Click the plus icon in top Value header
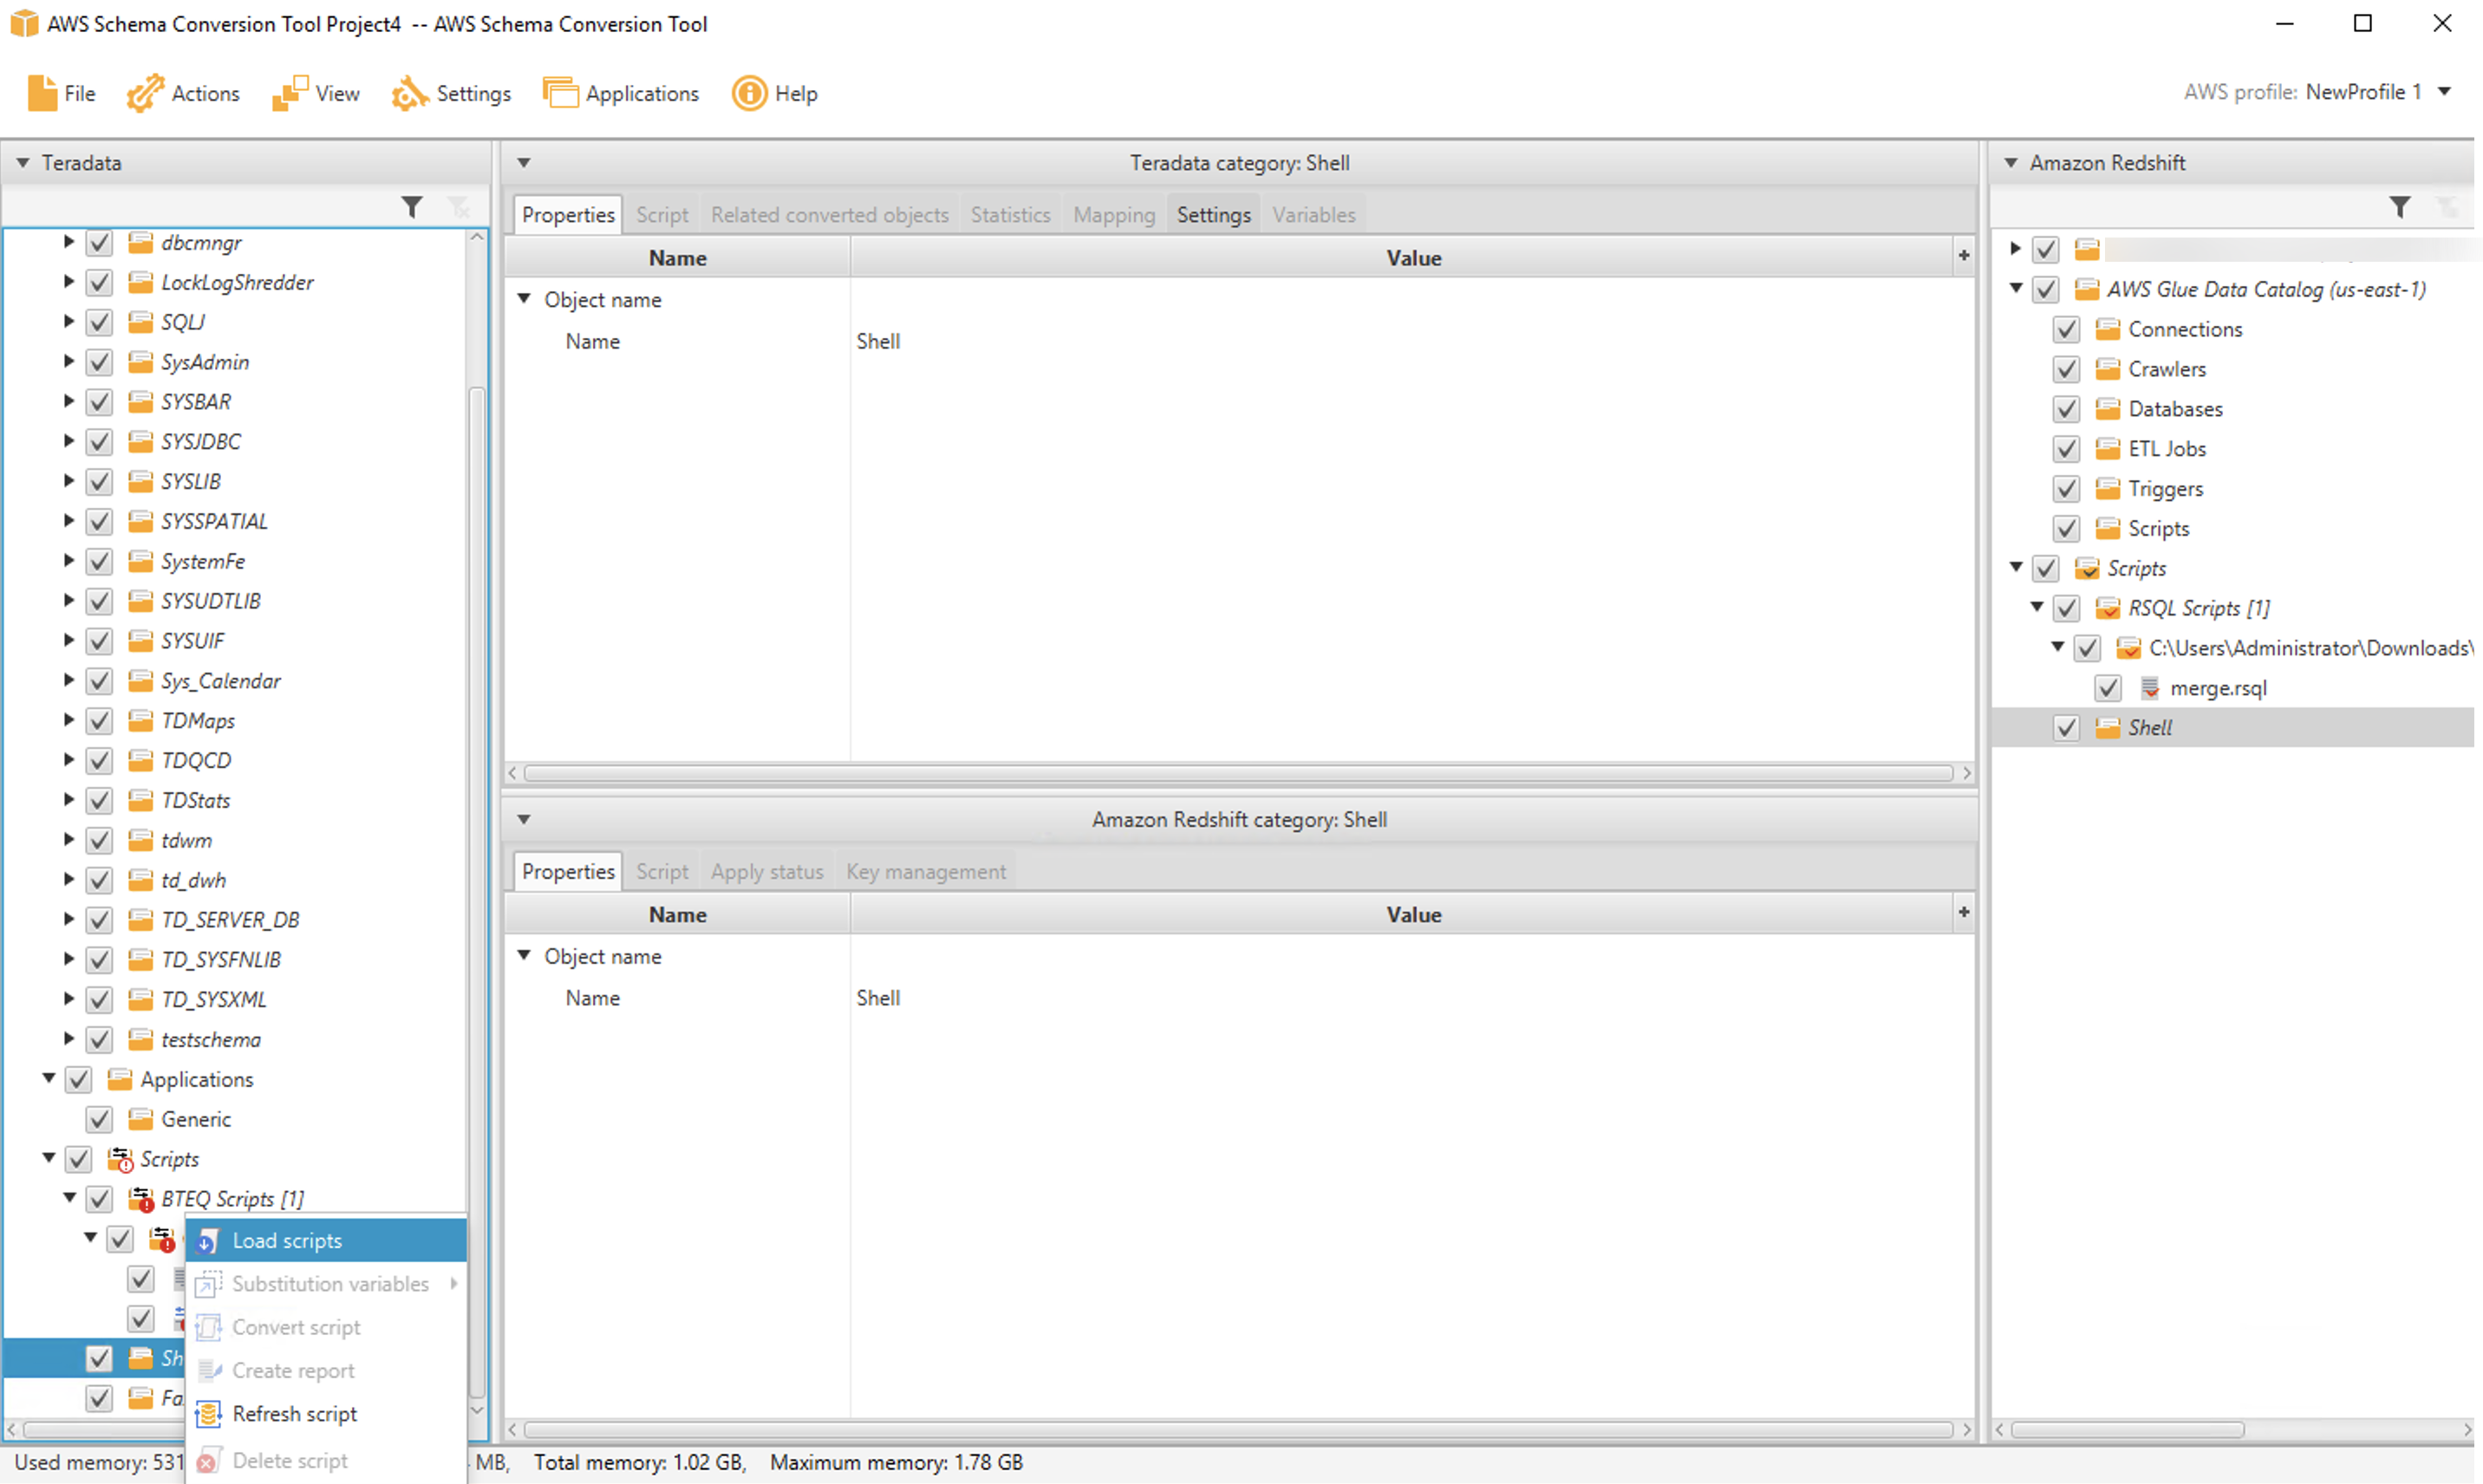 click(1963, 256)
